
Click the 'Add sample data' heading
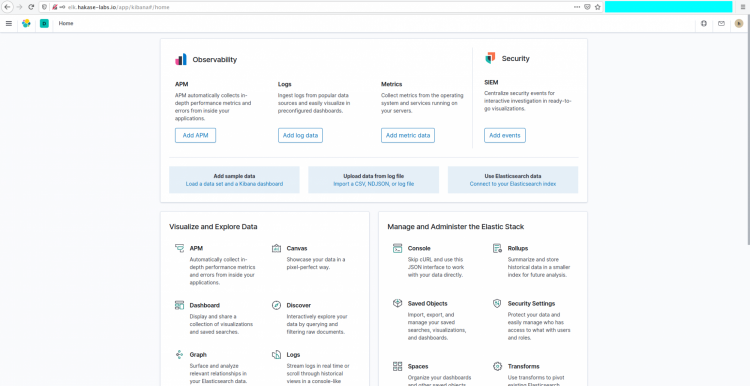pos(234,176)
